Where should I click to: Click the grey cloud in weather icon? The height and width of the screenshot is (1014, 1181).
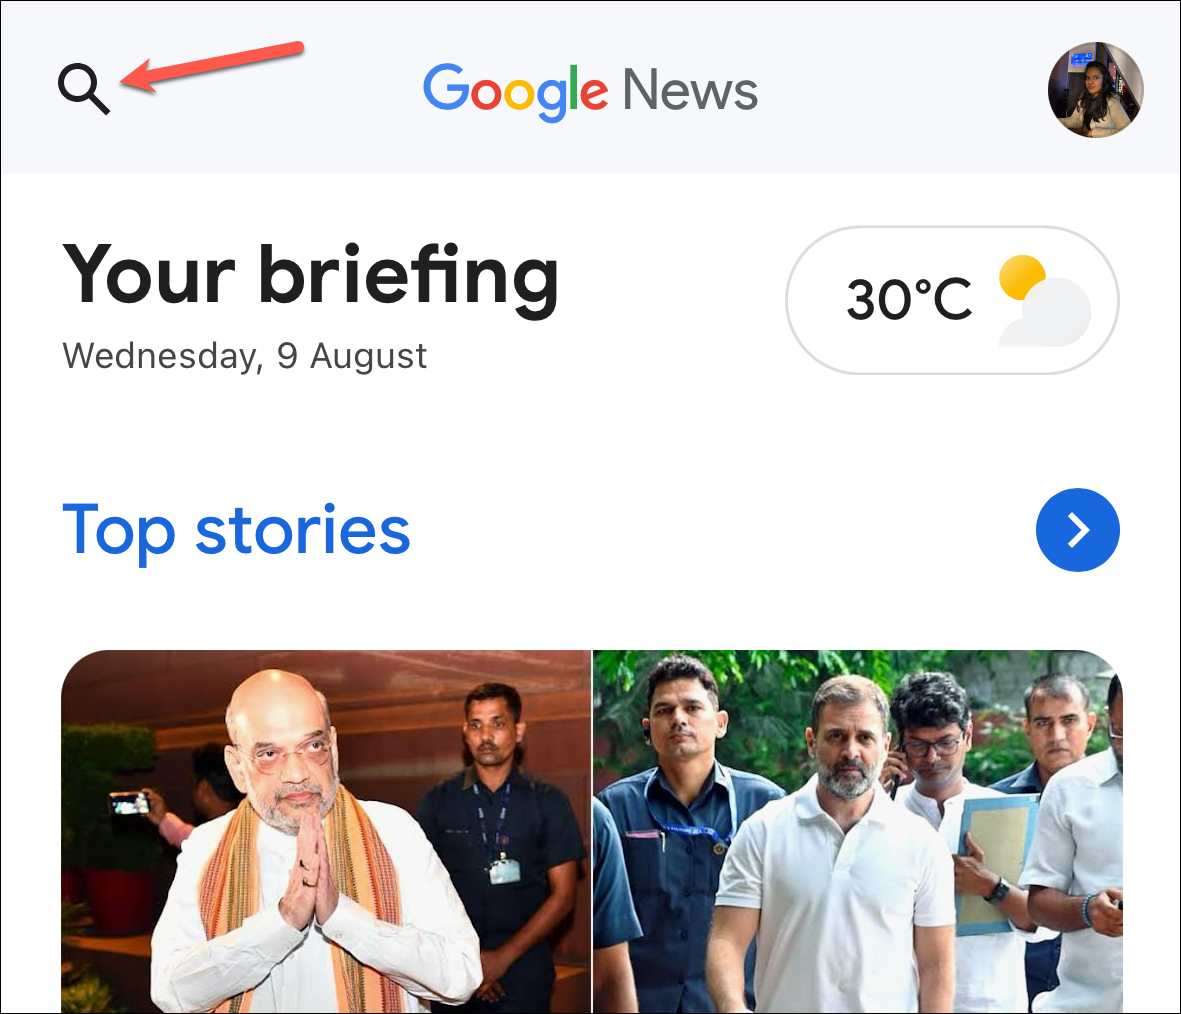pos(1049,313)
